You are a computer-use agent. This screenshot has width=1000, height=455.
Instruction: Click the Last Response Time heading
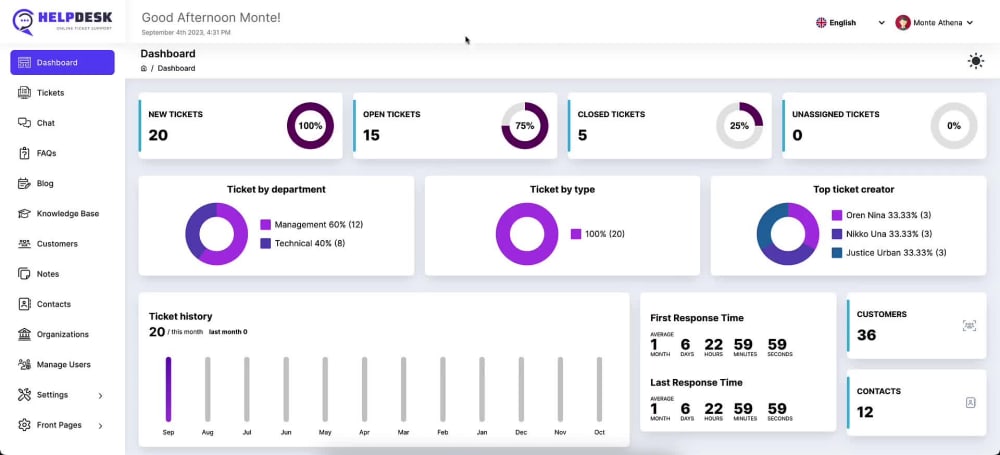click(696, 382)
